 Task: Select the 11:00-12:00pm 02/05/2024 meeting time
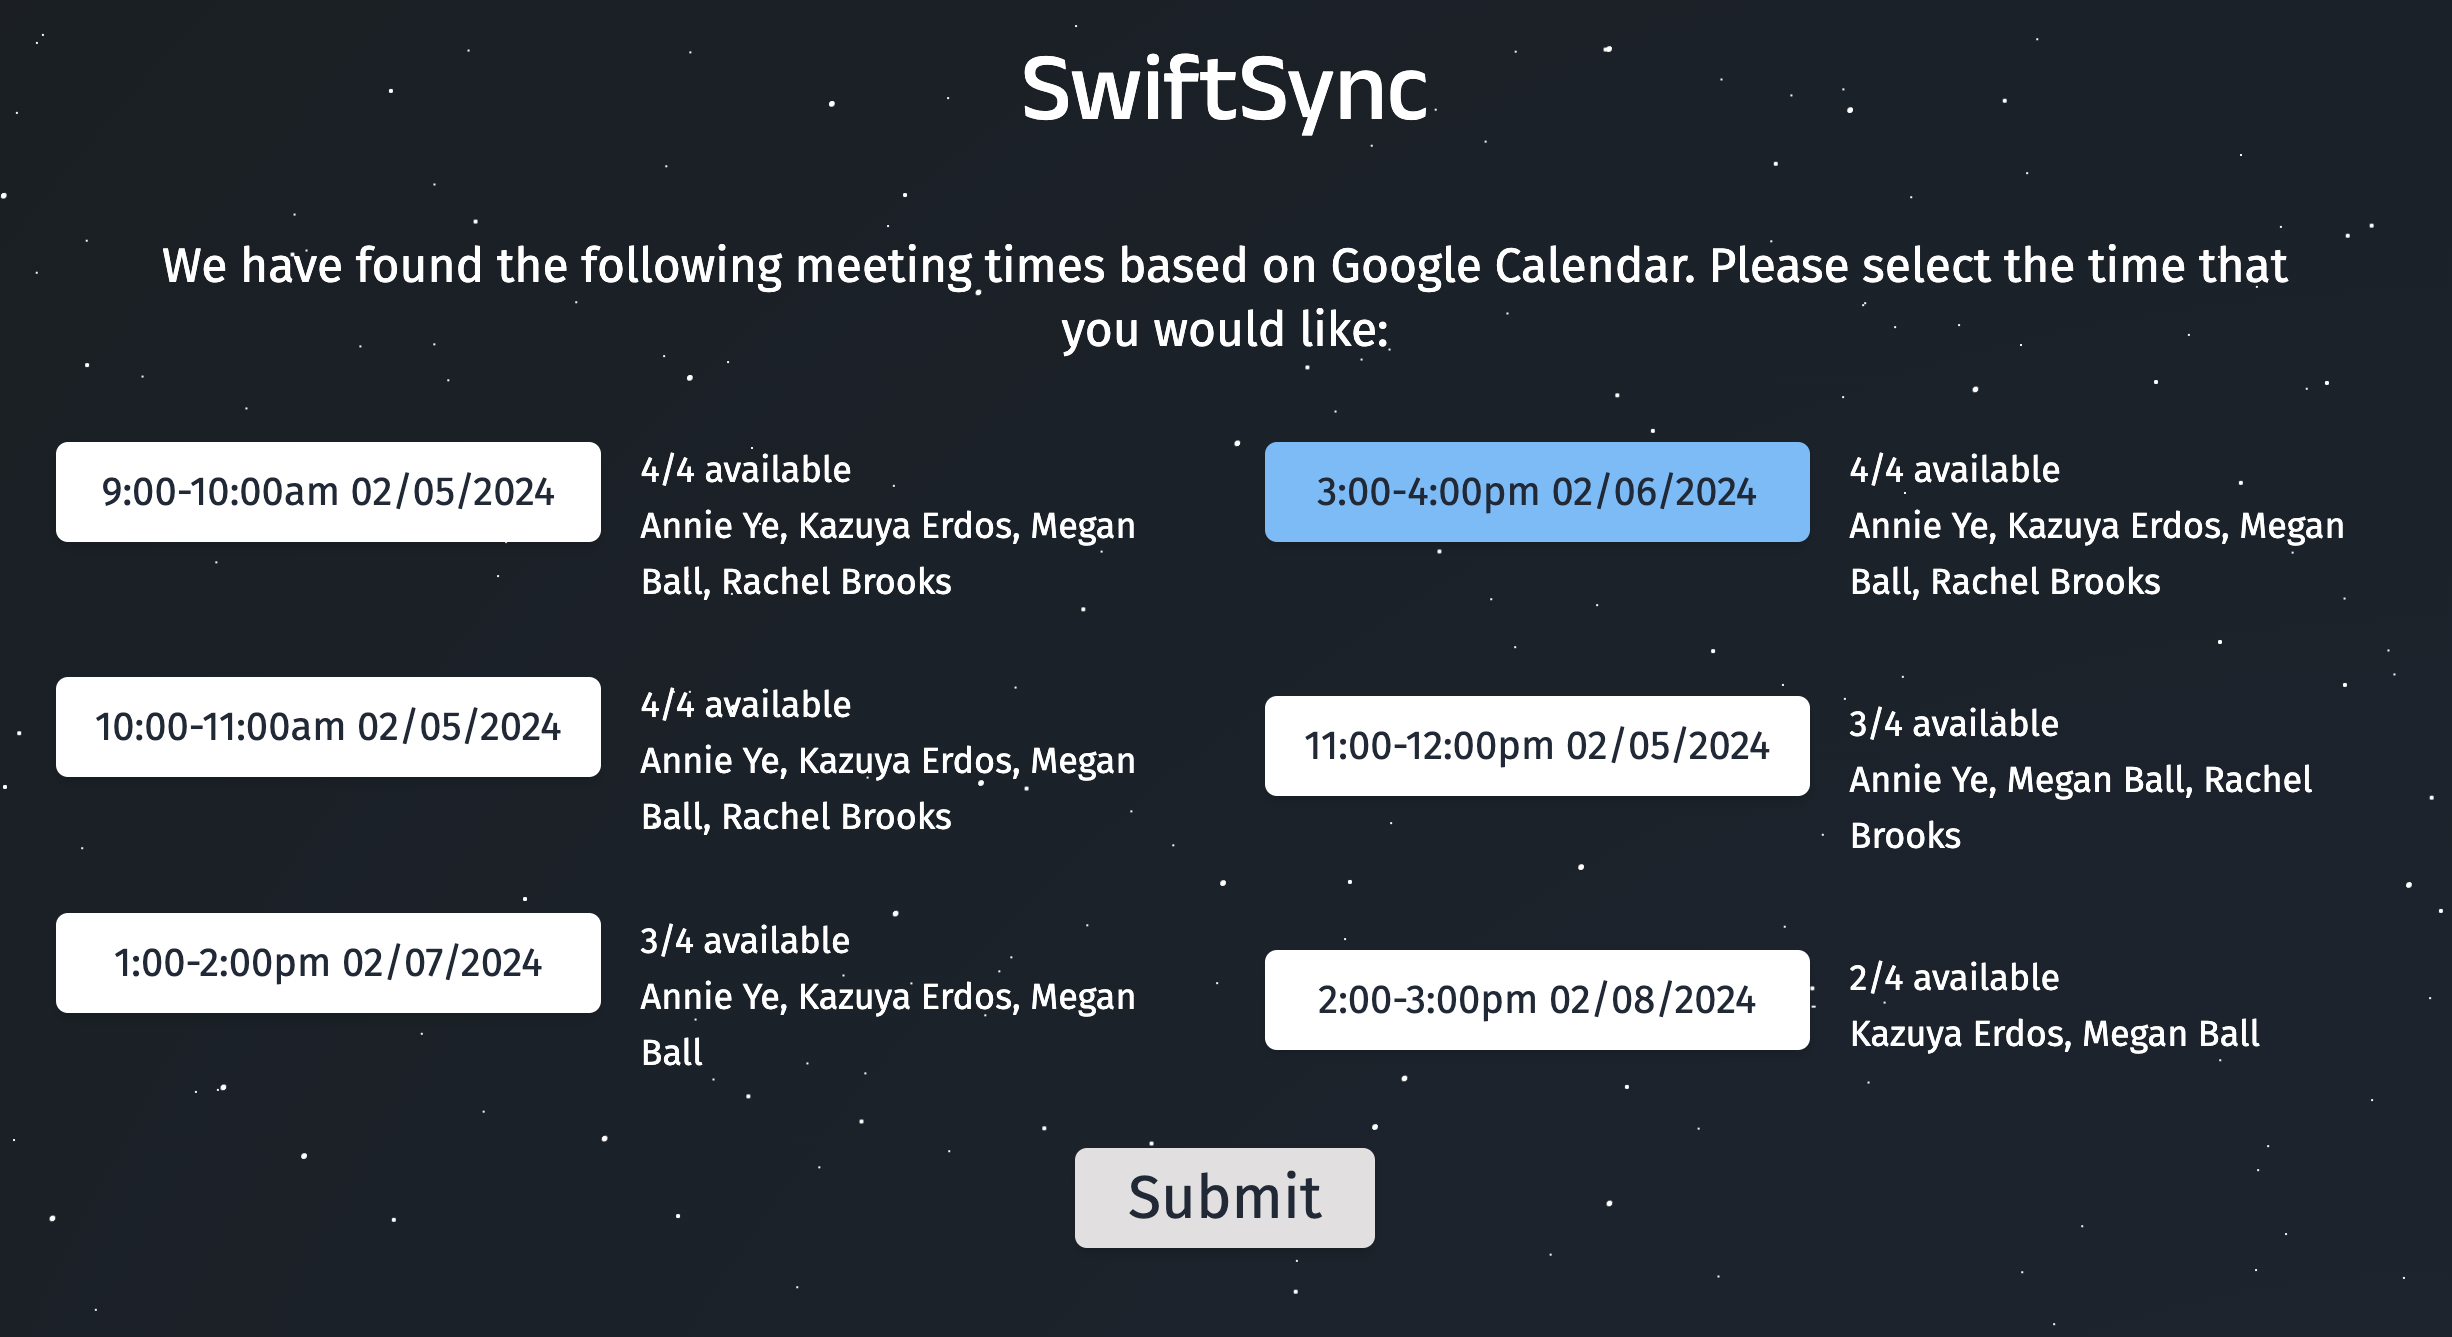[x=1536, y=746]
